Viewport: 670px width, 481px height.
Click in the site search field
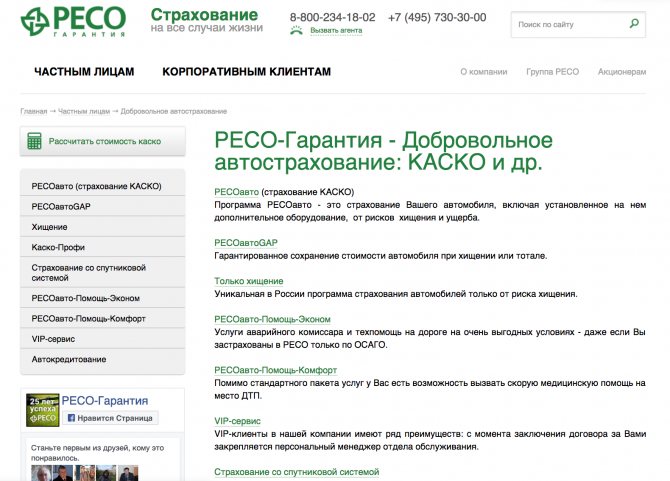click(x=565, y=23)
